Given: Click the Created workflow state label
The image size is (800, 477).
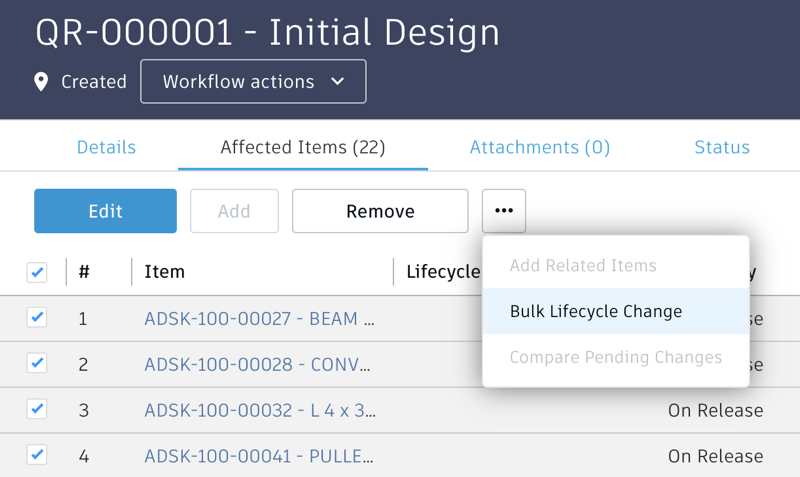Looking at the screenshot, I should pyautogui.click(x=94, y=82).
